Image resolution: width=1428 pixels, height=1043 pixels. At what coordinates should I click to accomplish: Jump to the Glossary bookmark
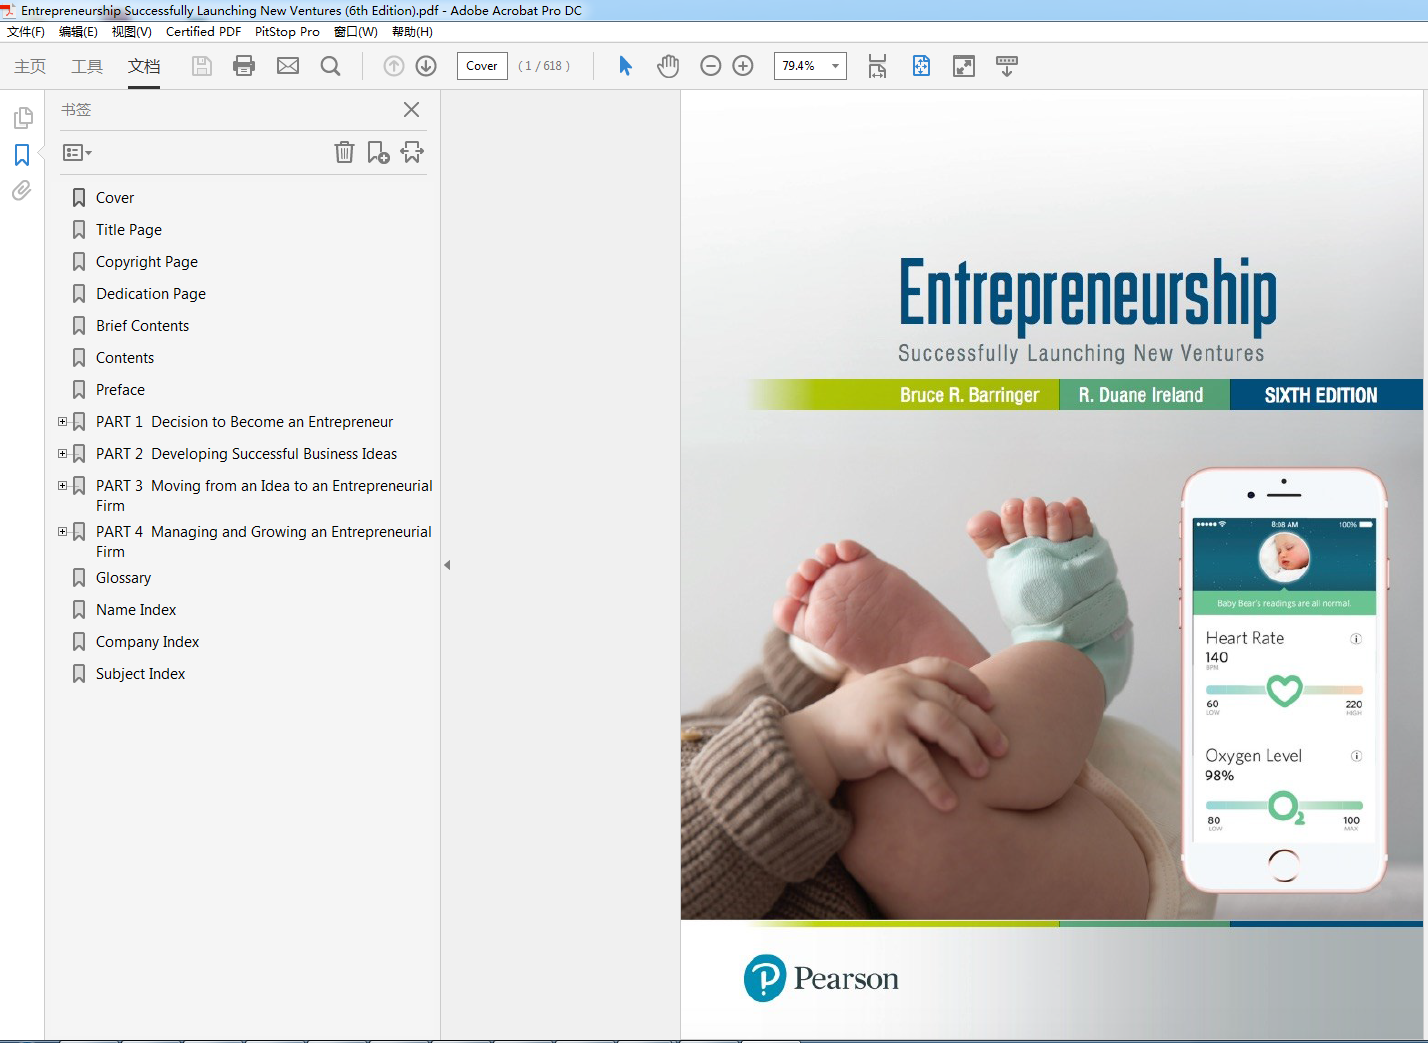123,578
